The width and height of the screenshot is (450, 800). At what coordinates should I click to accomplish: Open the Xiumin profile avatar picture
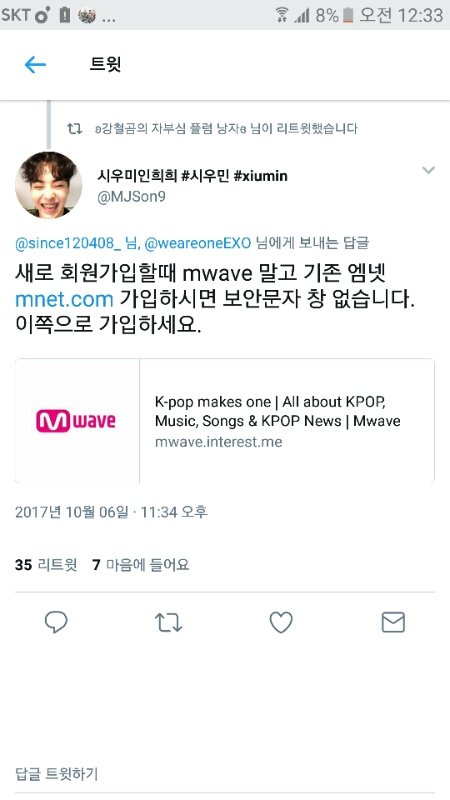click(x=48, y=184)
